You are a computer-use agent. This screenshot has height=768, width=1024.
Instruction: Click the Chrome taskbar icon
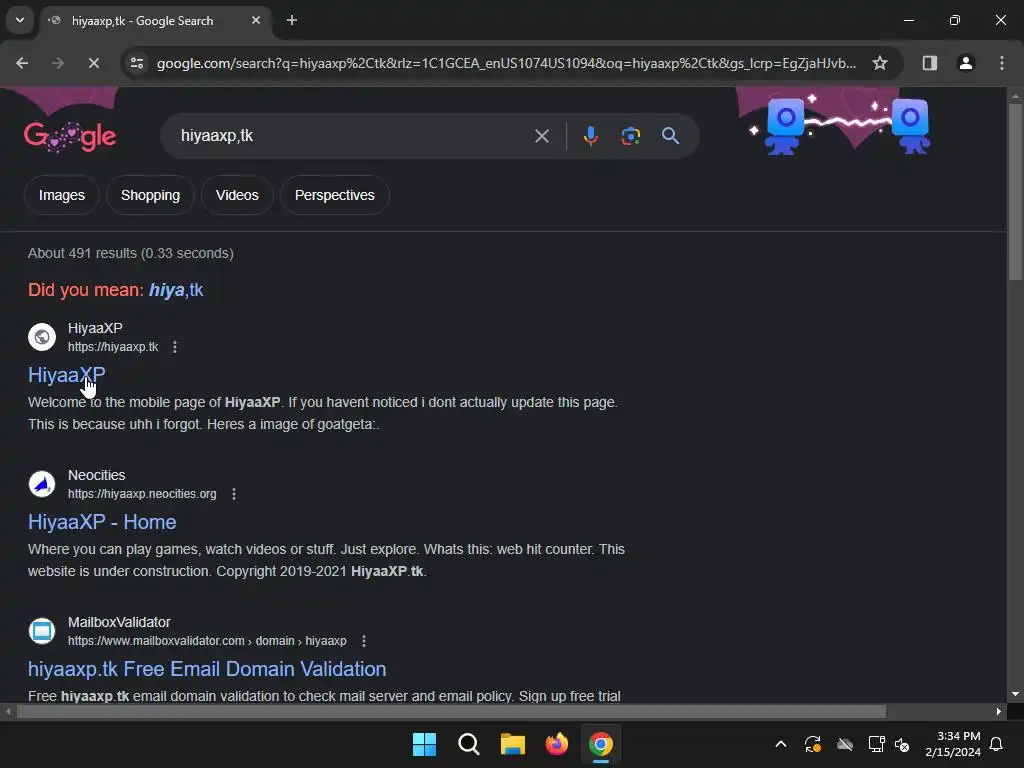(601, 744)
